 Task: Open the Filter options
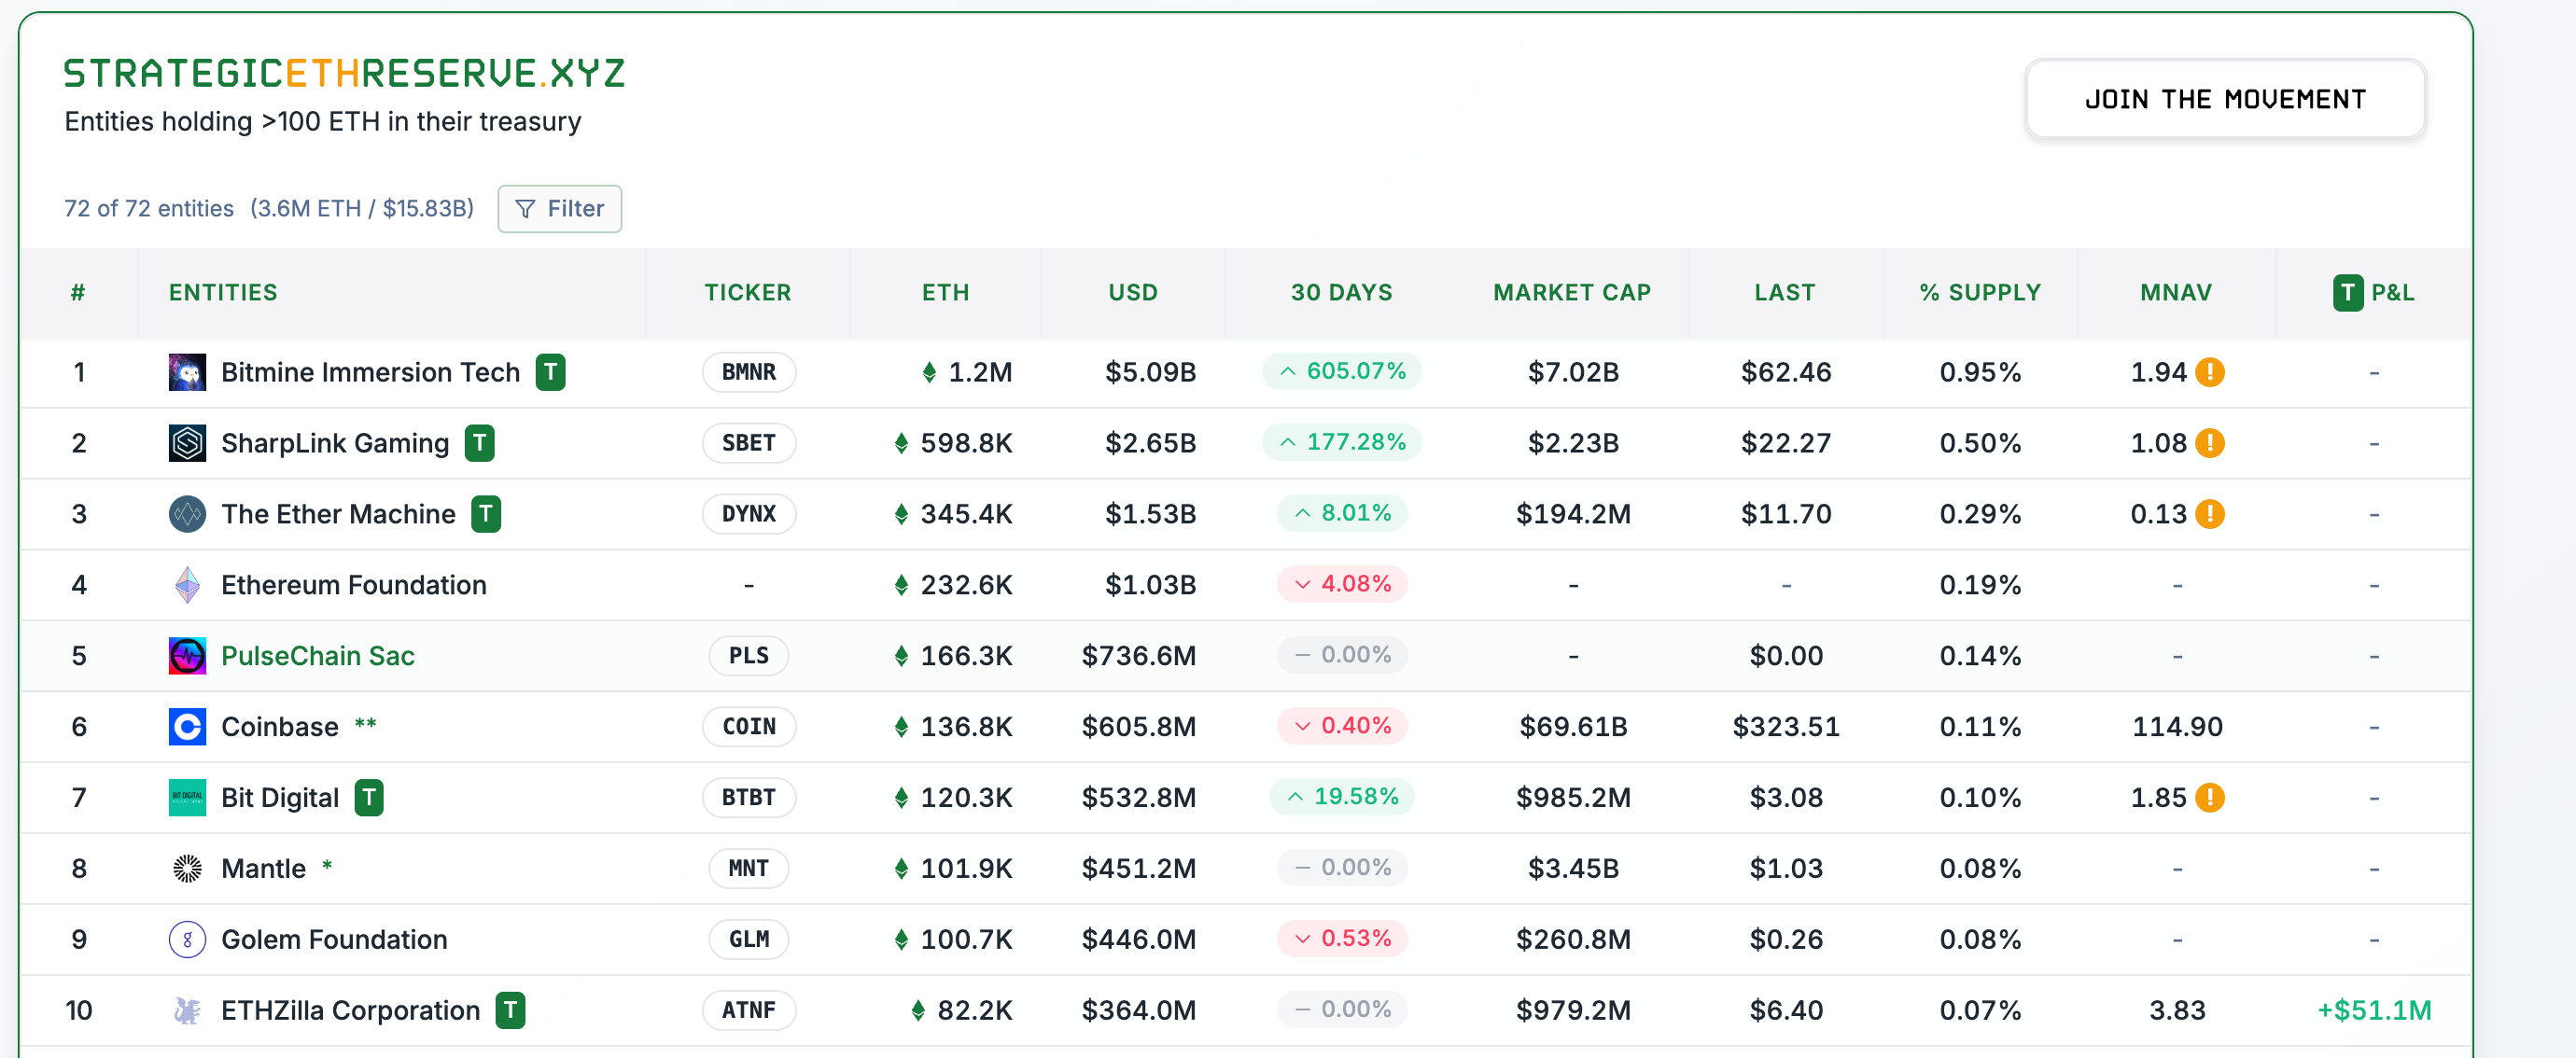(559, 209)
